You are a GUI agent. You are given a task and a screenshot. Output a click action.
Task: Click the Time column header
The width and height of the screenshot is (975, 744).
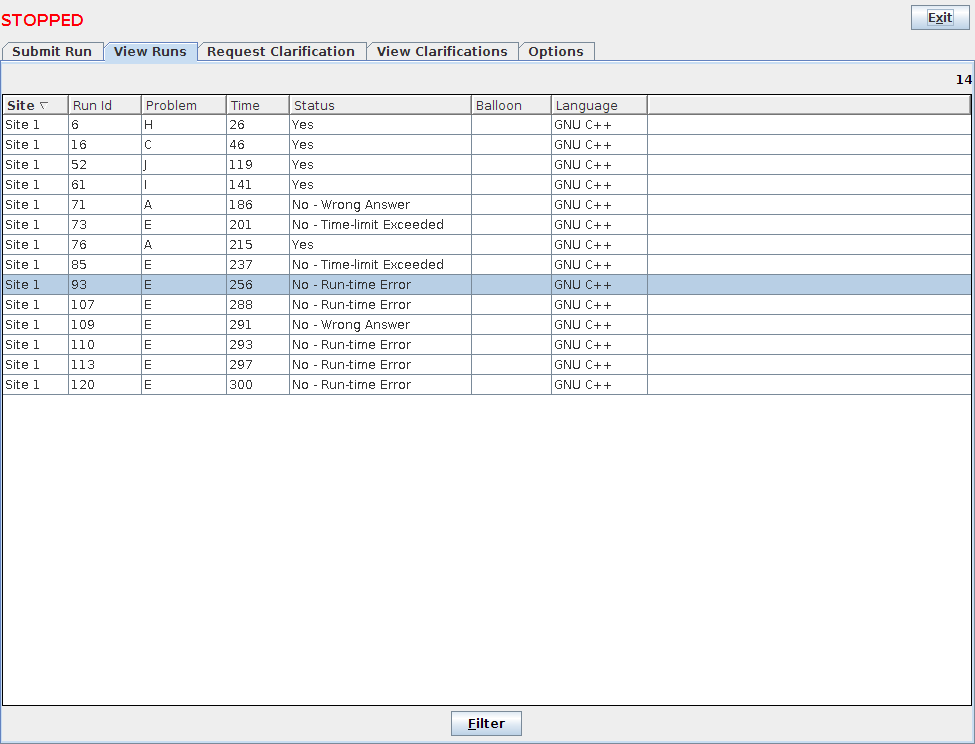(257, 105)
